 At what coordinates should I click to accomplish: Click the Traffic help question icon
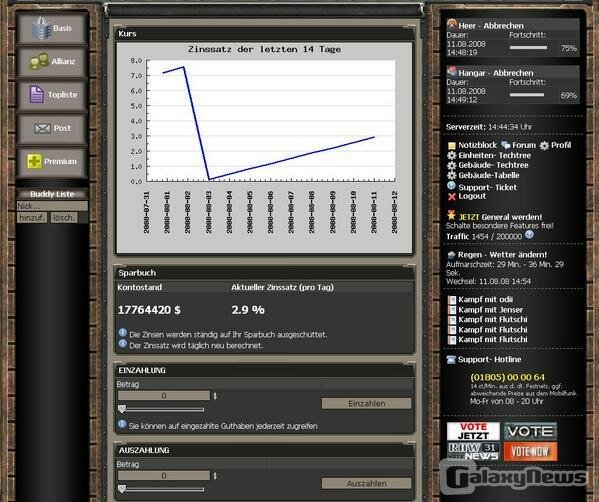pyautogui.click(x=529, y=235)
